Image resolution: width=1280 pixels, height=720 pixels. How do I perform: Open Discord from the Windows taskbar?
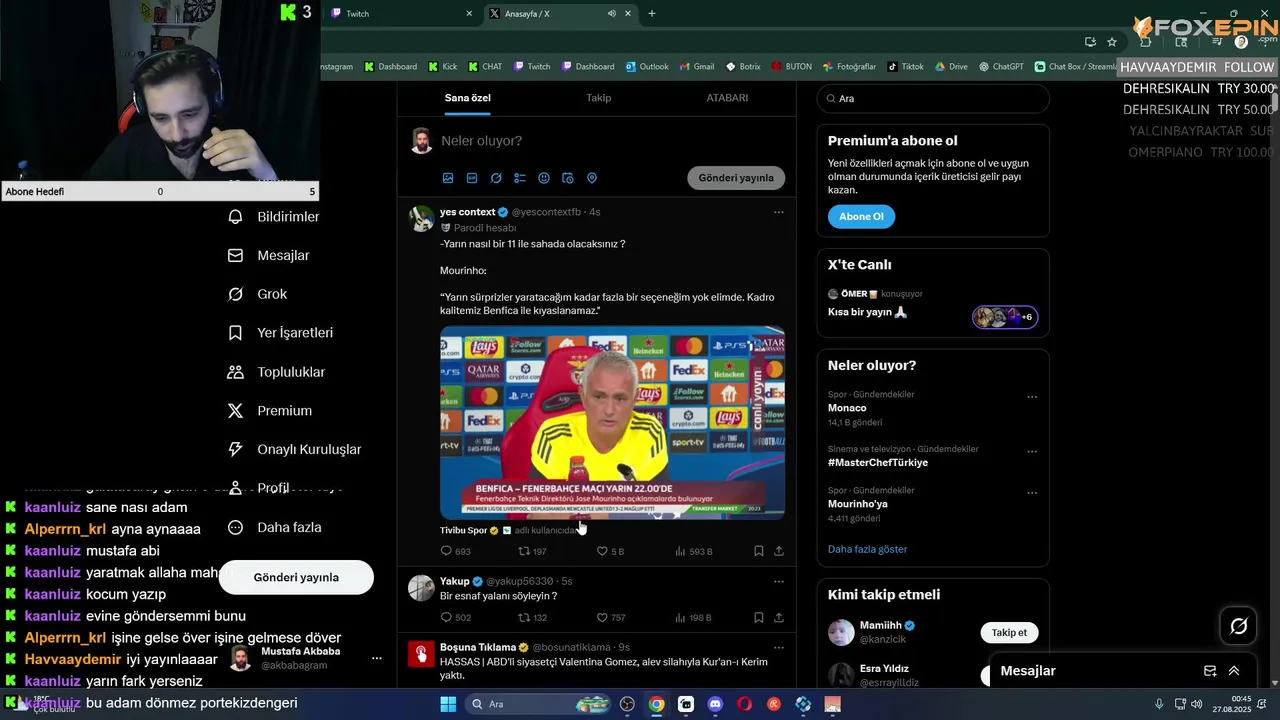coord(714,704)
